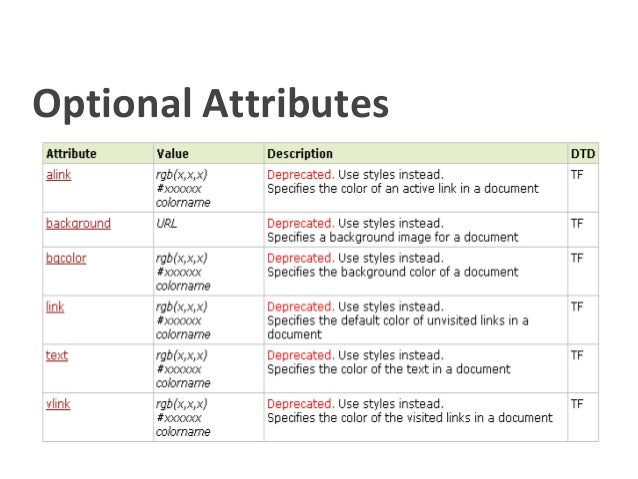Click the DTD column header
Screen dimensions: 638x479
pyautogui.click(x=581, y=154)
